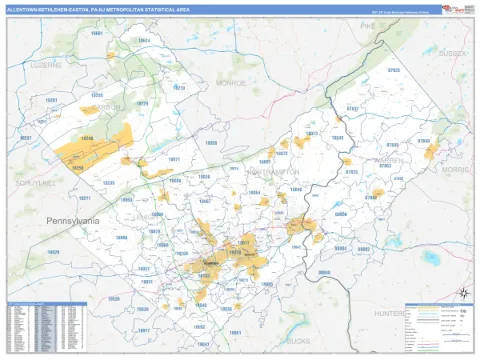Open the map legend key box

[439, 328]
